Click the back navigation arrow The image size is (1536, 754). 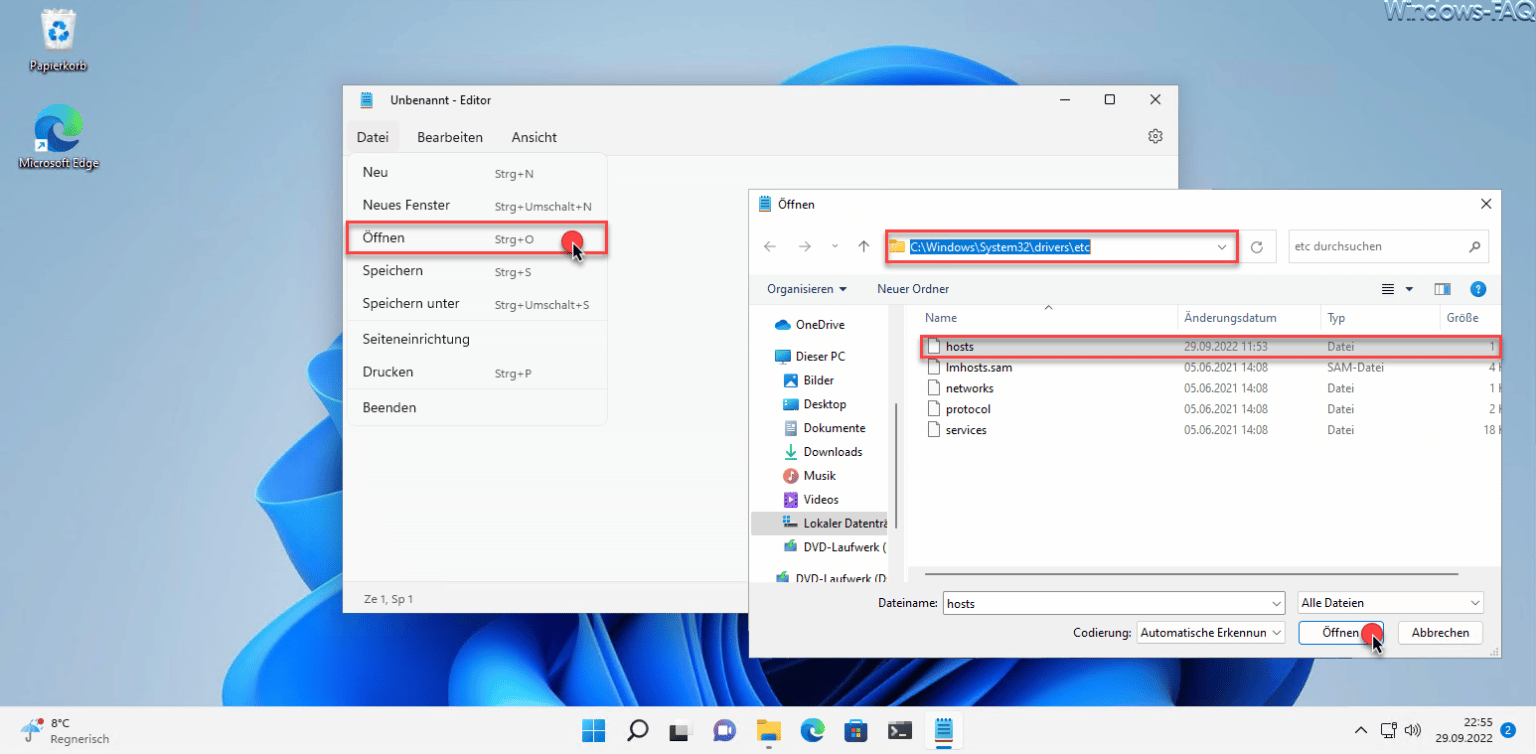[770, 246]
